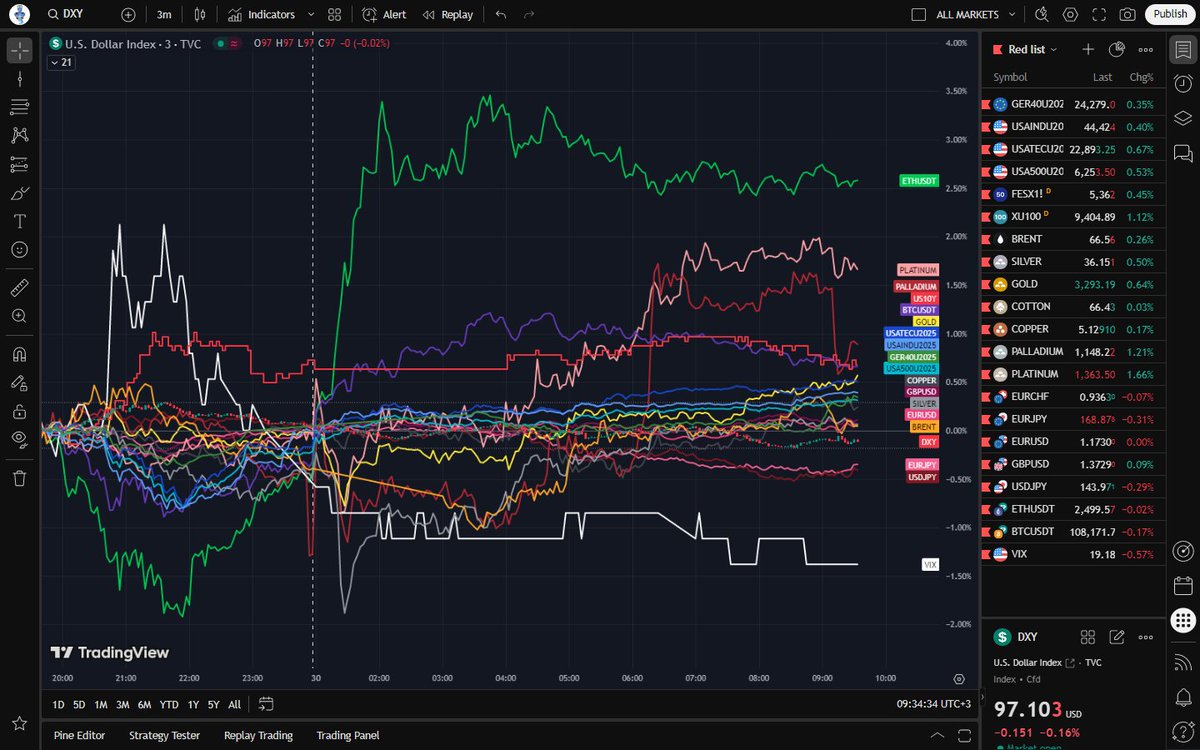
Task: Open indicator templates grid icon
Action: 334,15
